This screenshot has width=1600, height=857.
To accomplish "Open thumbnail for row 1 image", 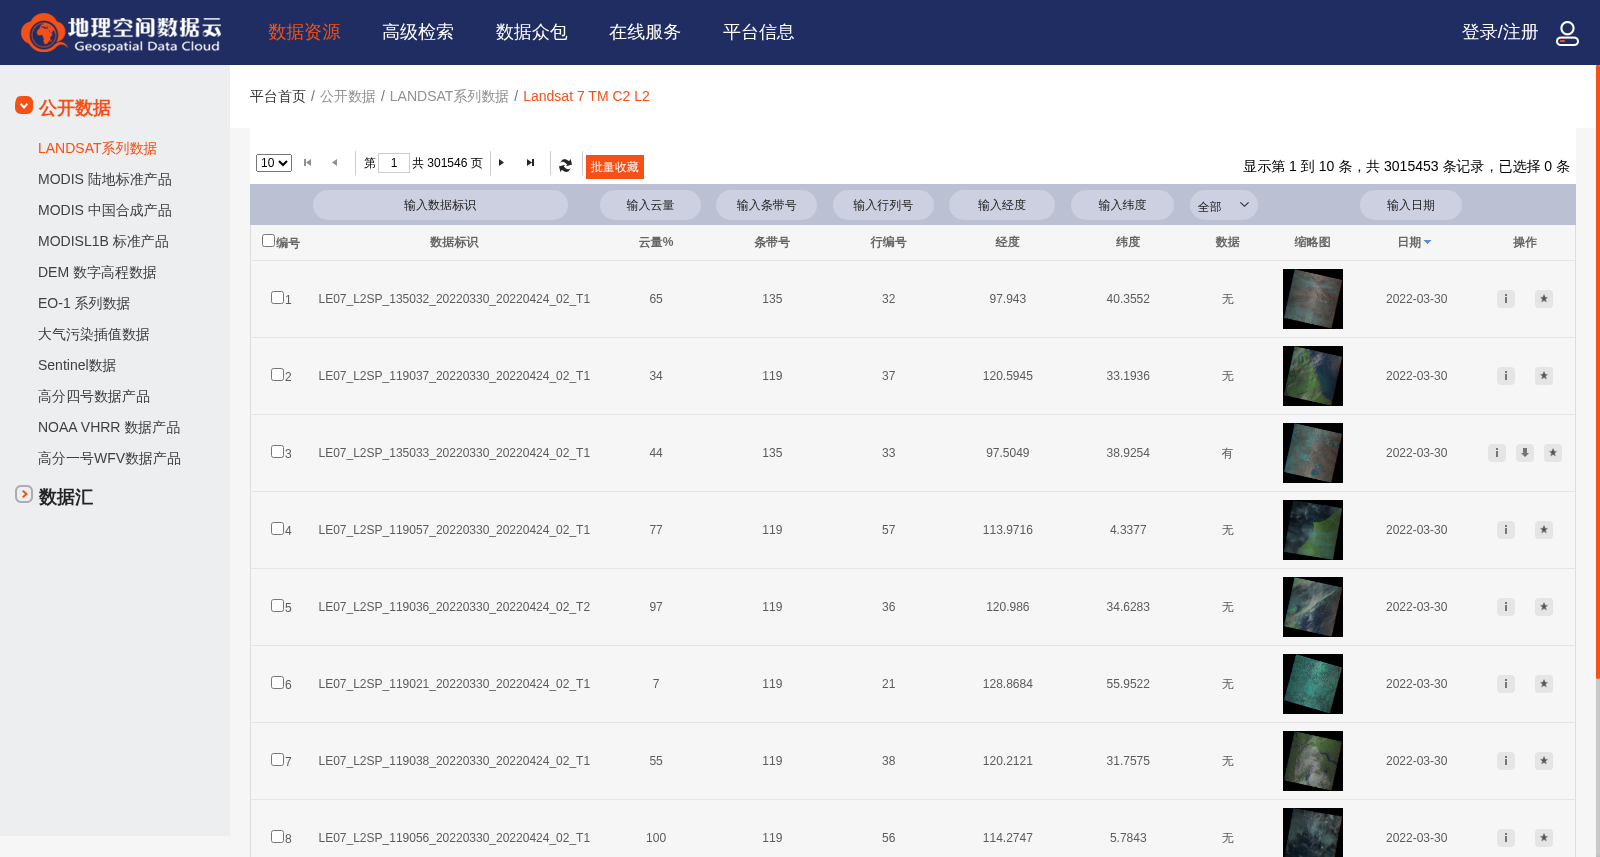I will coord(1312,299).
